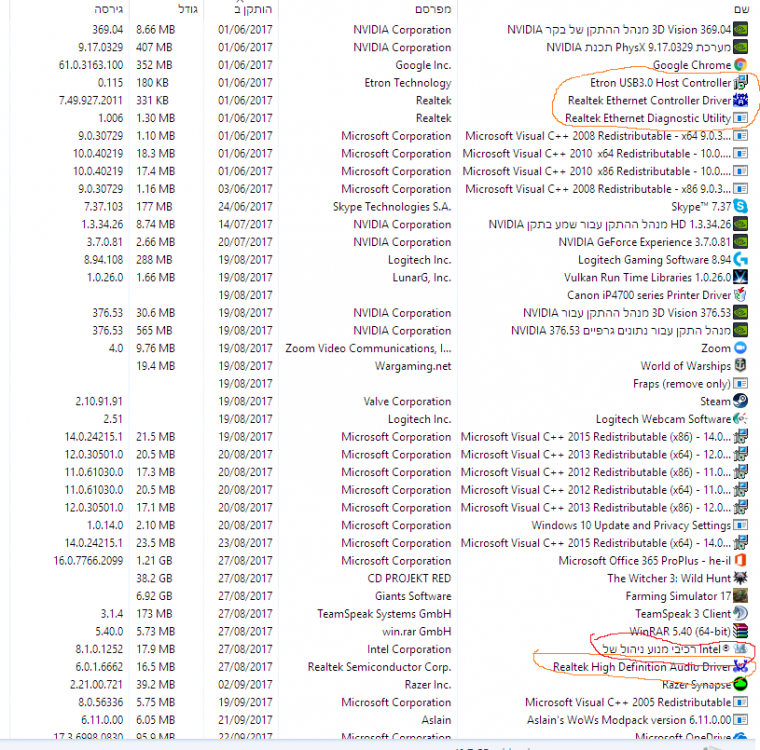Click the Wargaming.net publisher cell

pos(413,366)
